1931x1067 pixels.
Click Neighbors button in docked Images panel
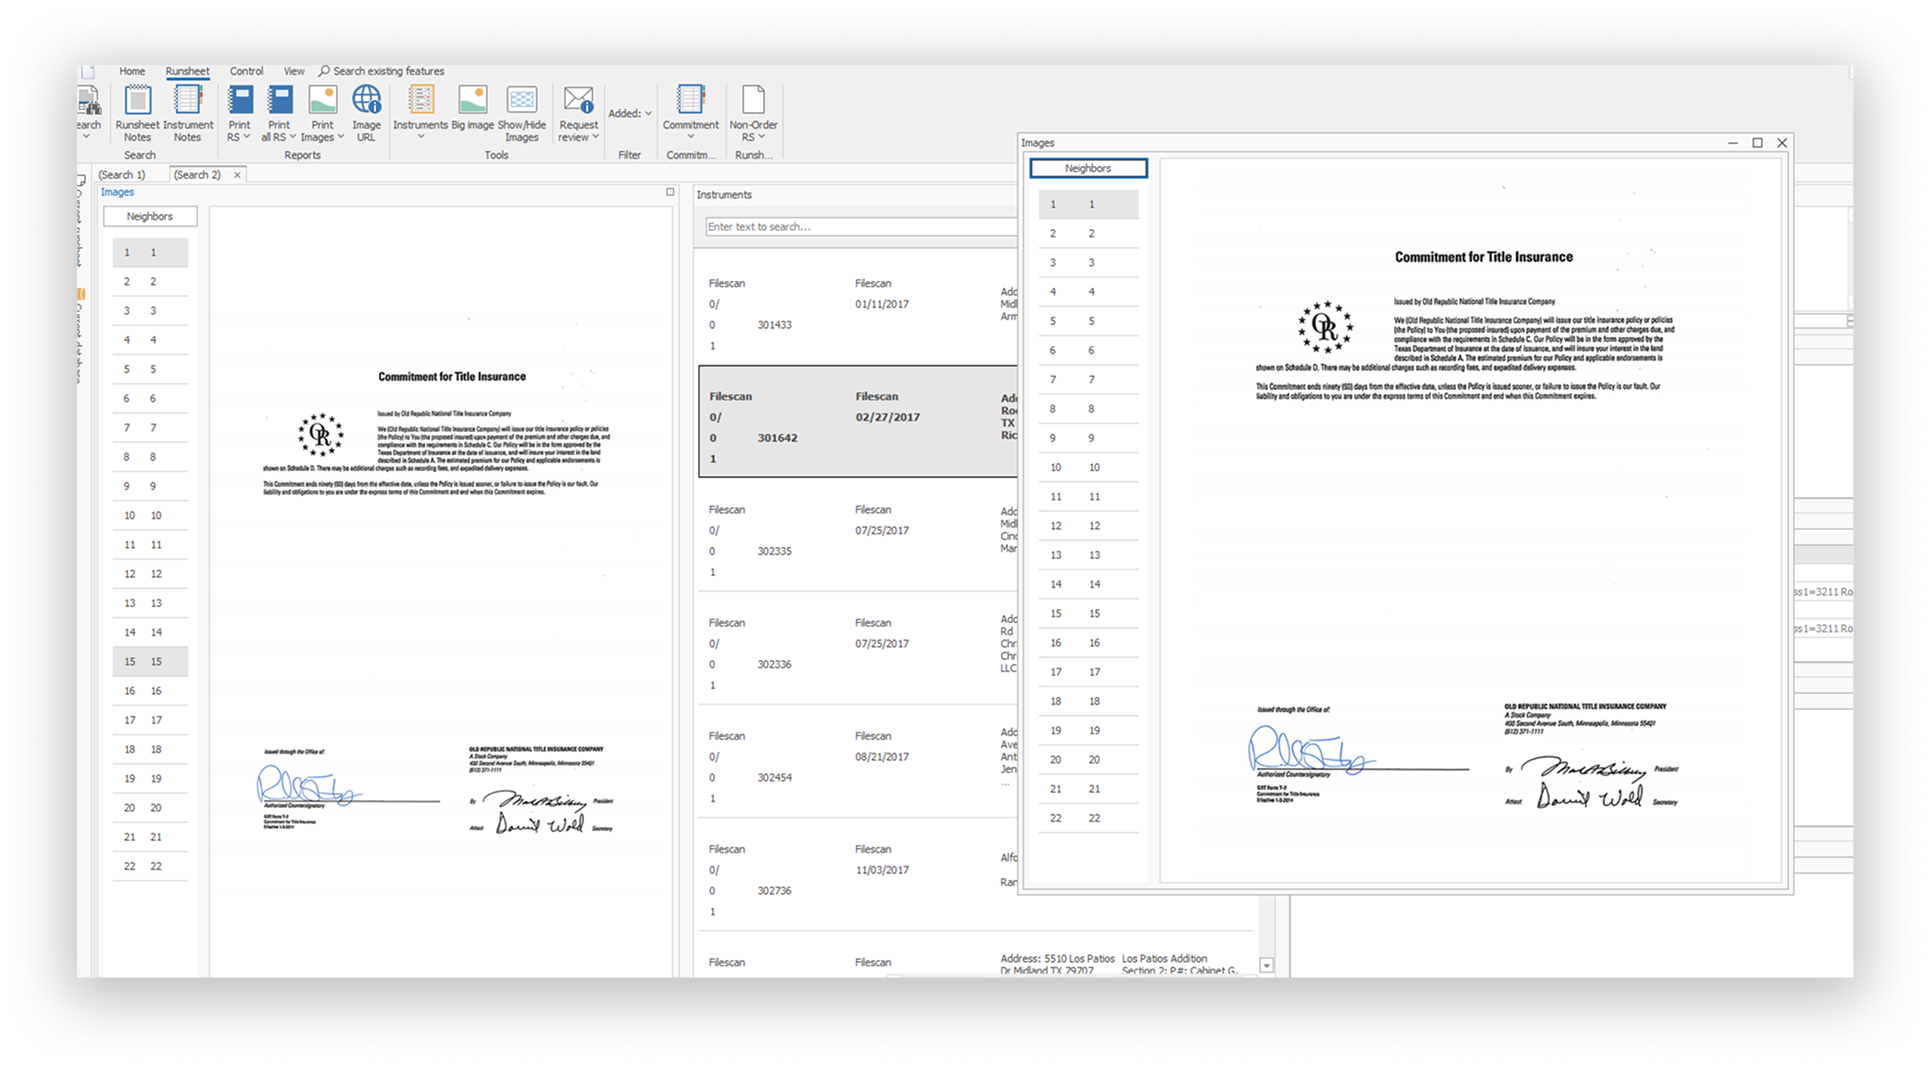click(150, 216)
